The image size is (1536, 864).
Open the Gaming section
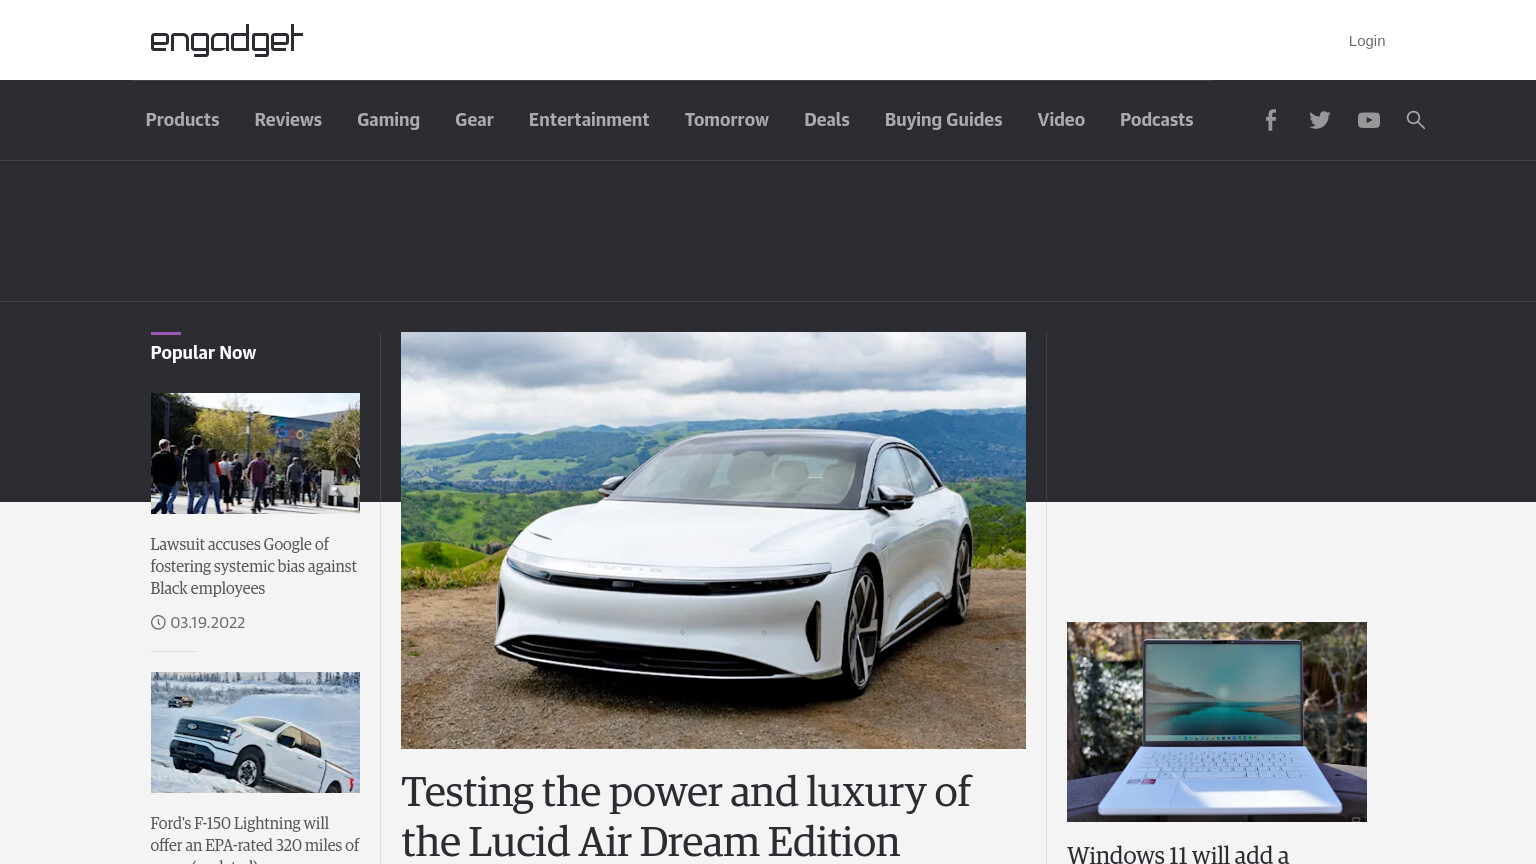coord(388,120)
